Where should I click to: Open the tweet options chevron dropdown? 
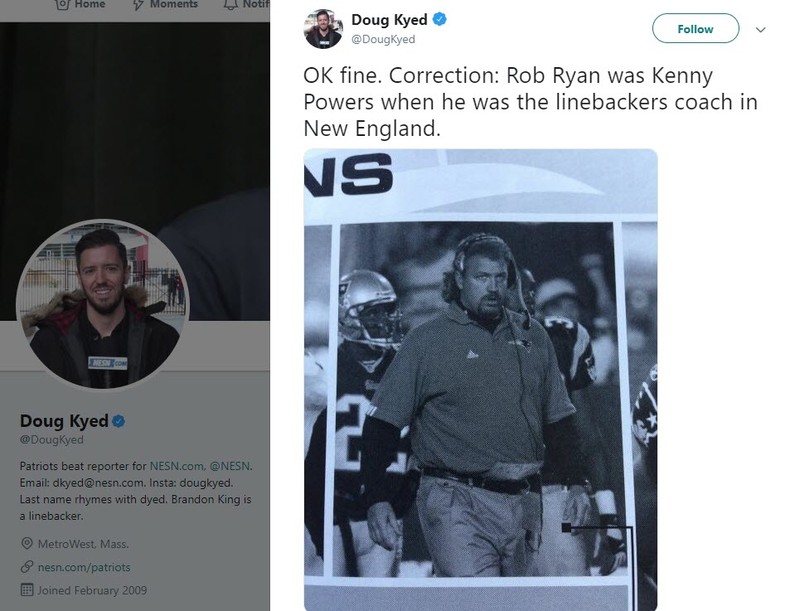760,29
